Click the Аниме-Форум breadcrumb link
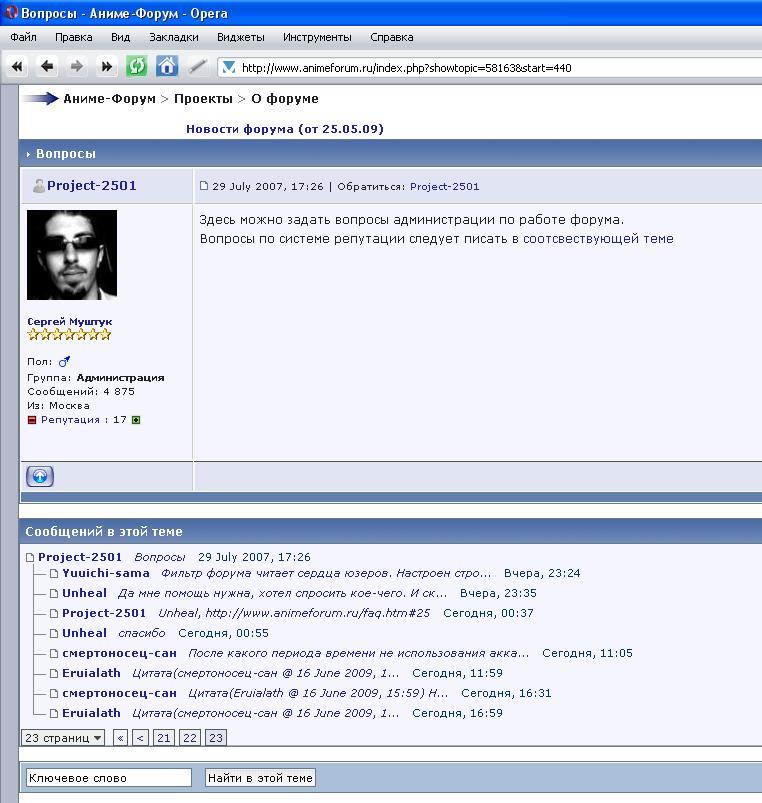The height and width of the screenshot is (803, 762). (x=109, y=99)
